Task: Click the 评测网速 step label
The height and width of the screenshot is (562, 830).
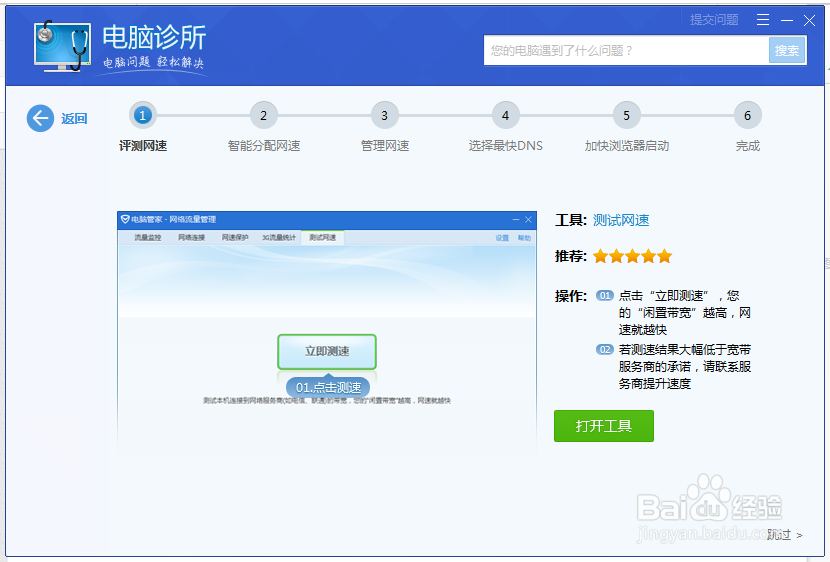Action: [x=143, y=146]
